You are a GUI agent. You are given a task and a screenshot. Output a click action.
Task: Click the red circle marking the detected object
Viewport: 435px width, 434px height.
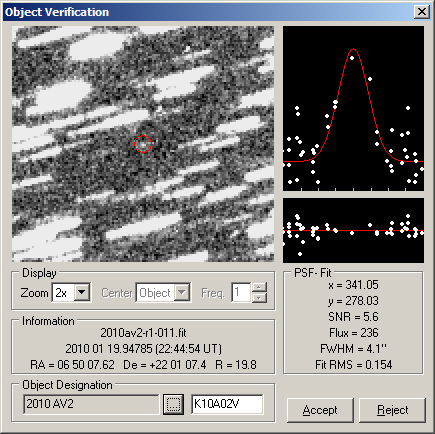[x=143, y=144]
